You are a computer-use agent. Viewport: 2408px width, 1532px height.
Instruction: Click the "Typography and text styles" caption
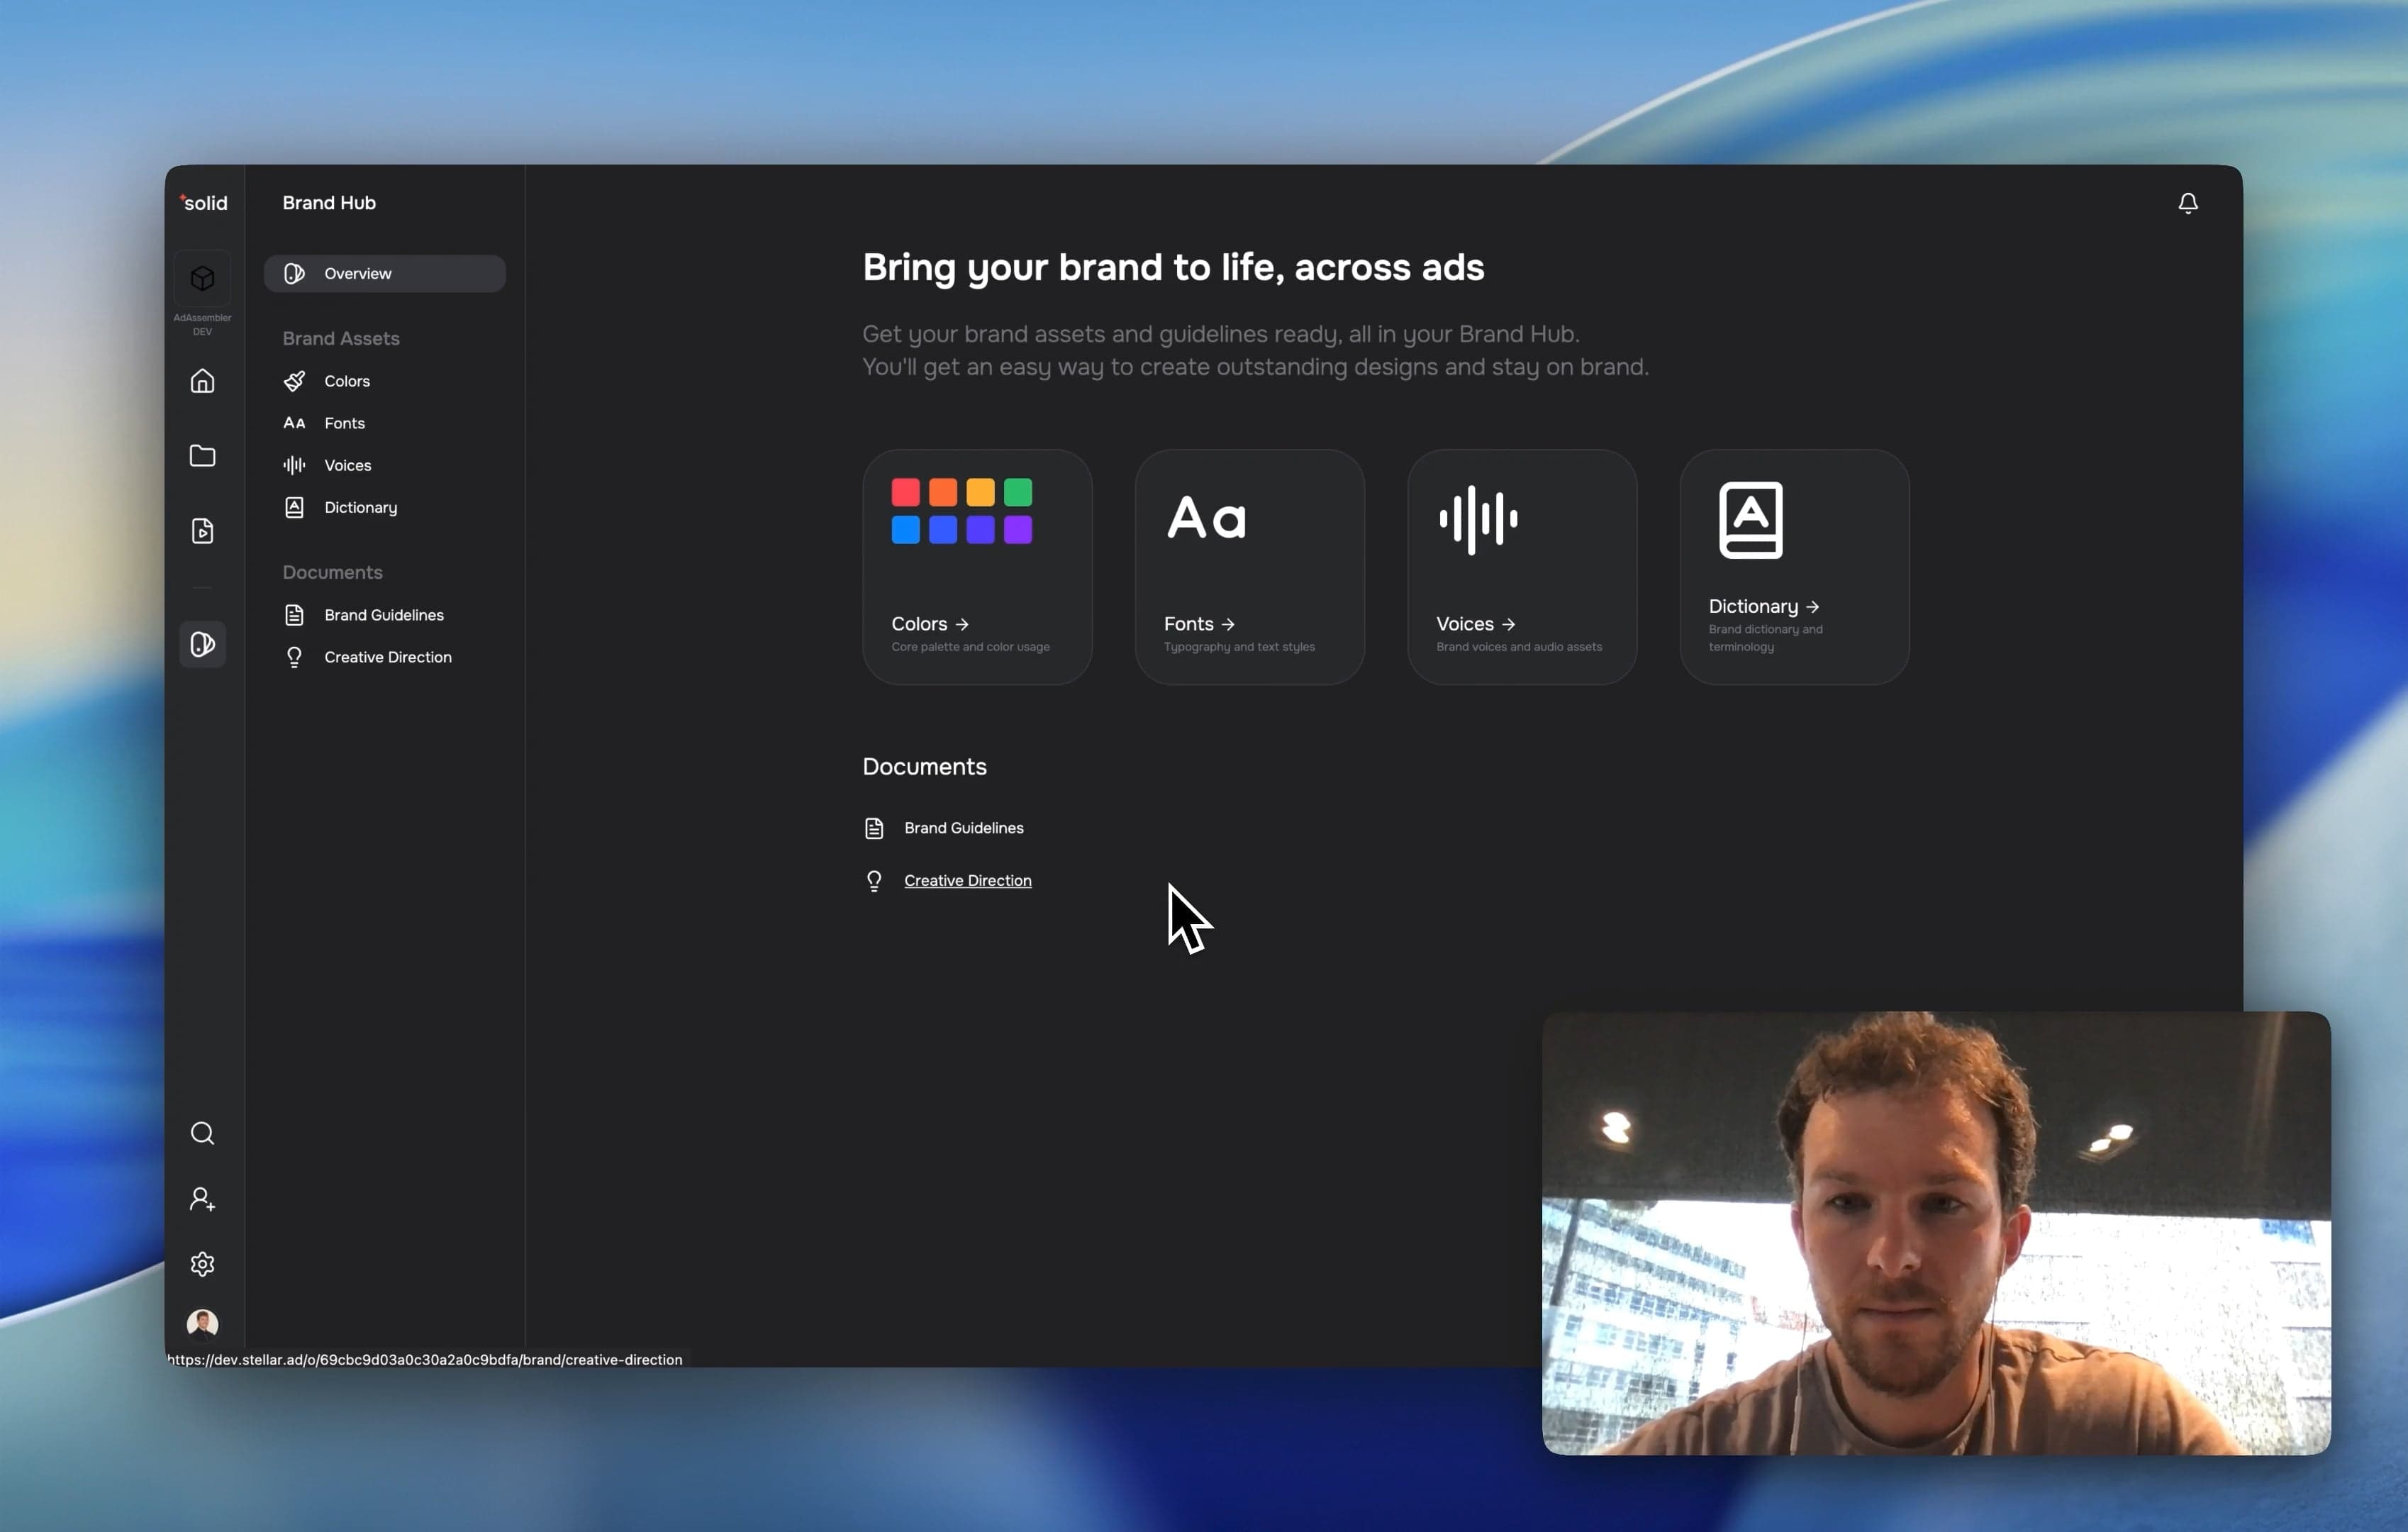(x=1239, y=647)
